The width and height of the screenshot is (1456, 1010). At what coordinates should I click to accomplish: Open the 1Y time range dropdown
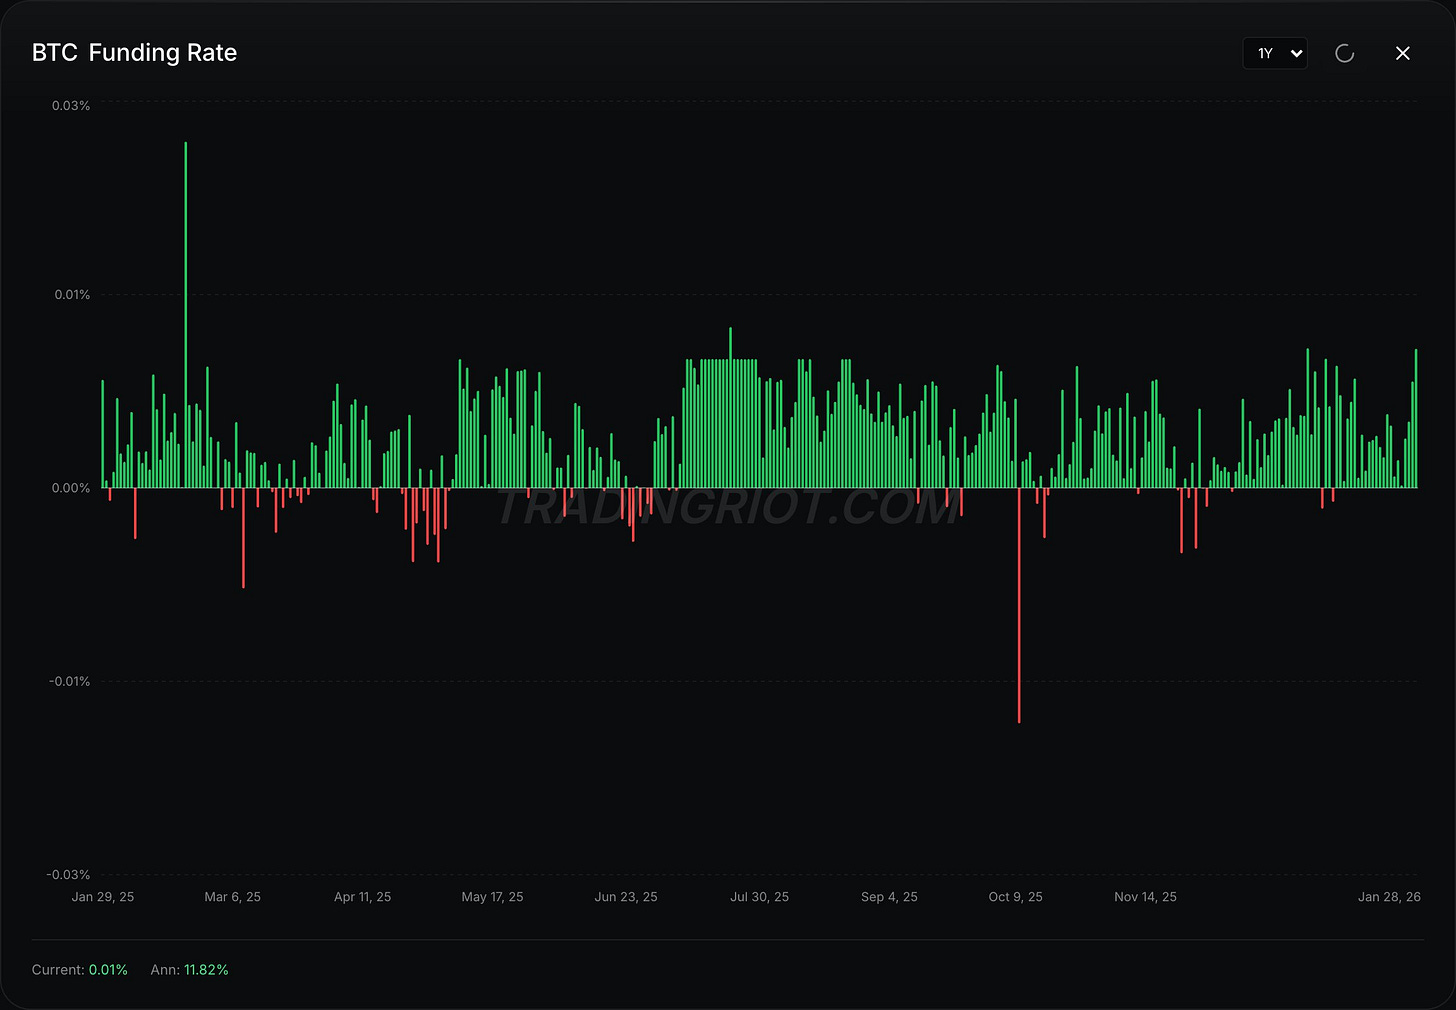[1275, 53]
